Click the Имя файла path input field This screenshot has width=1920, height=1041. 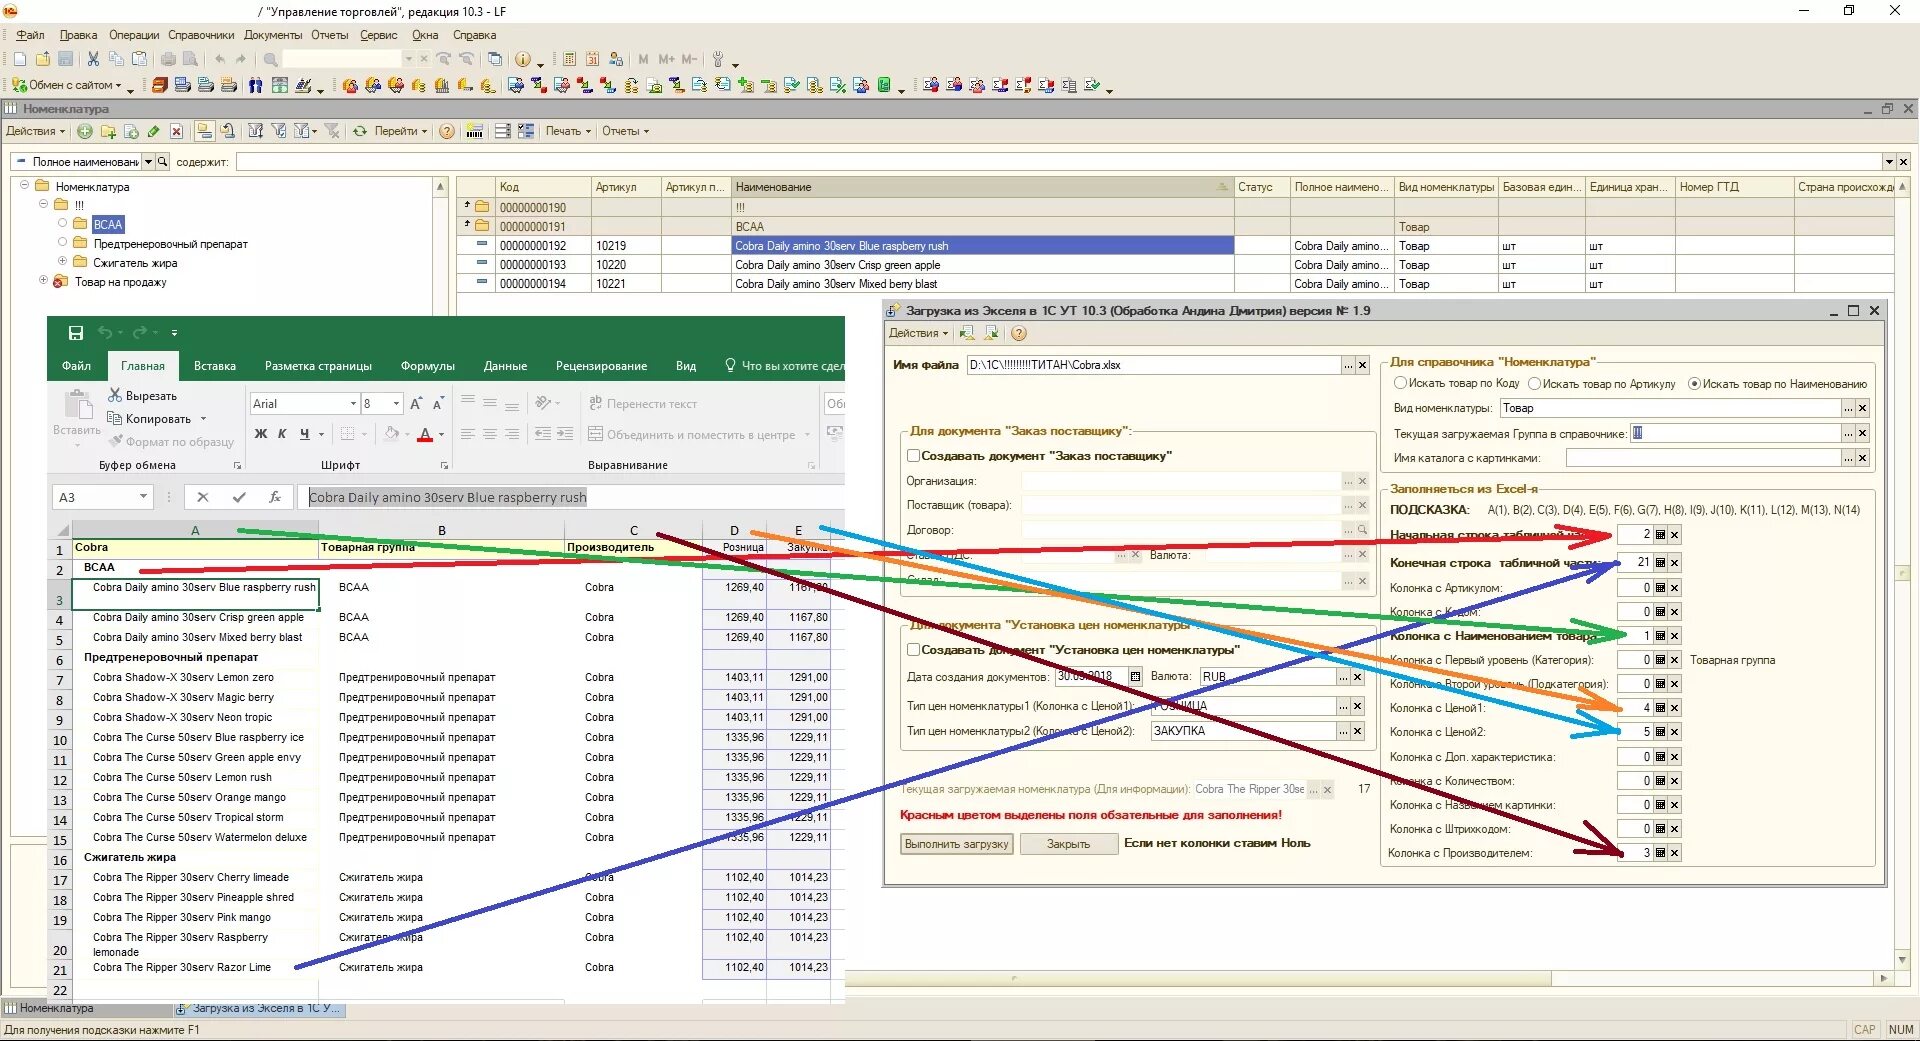(1153, 365)
